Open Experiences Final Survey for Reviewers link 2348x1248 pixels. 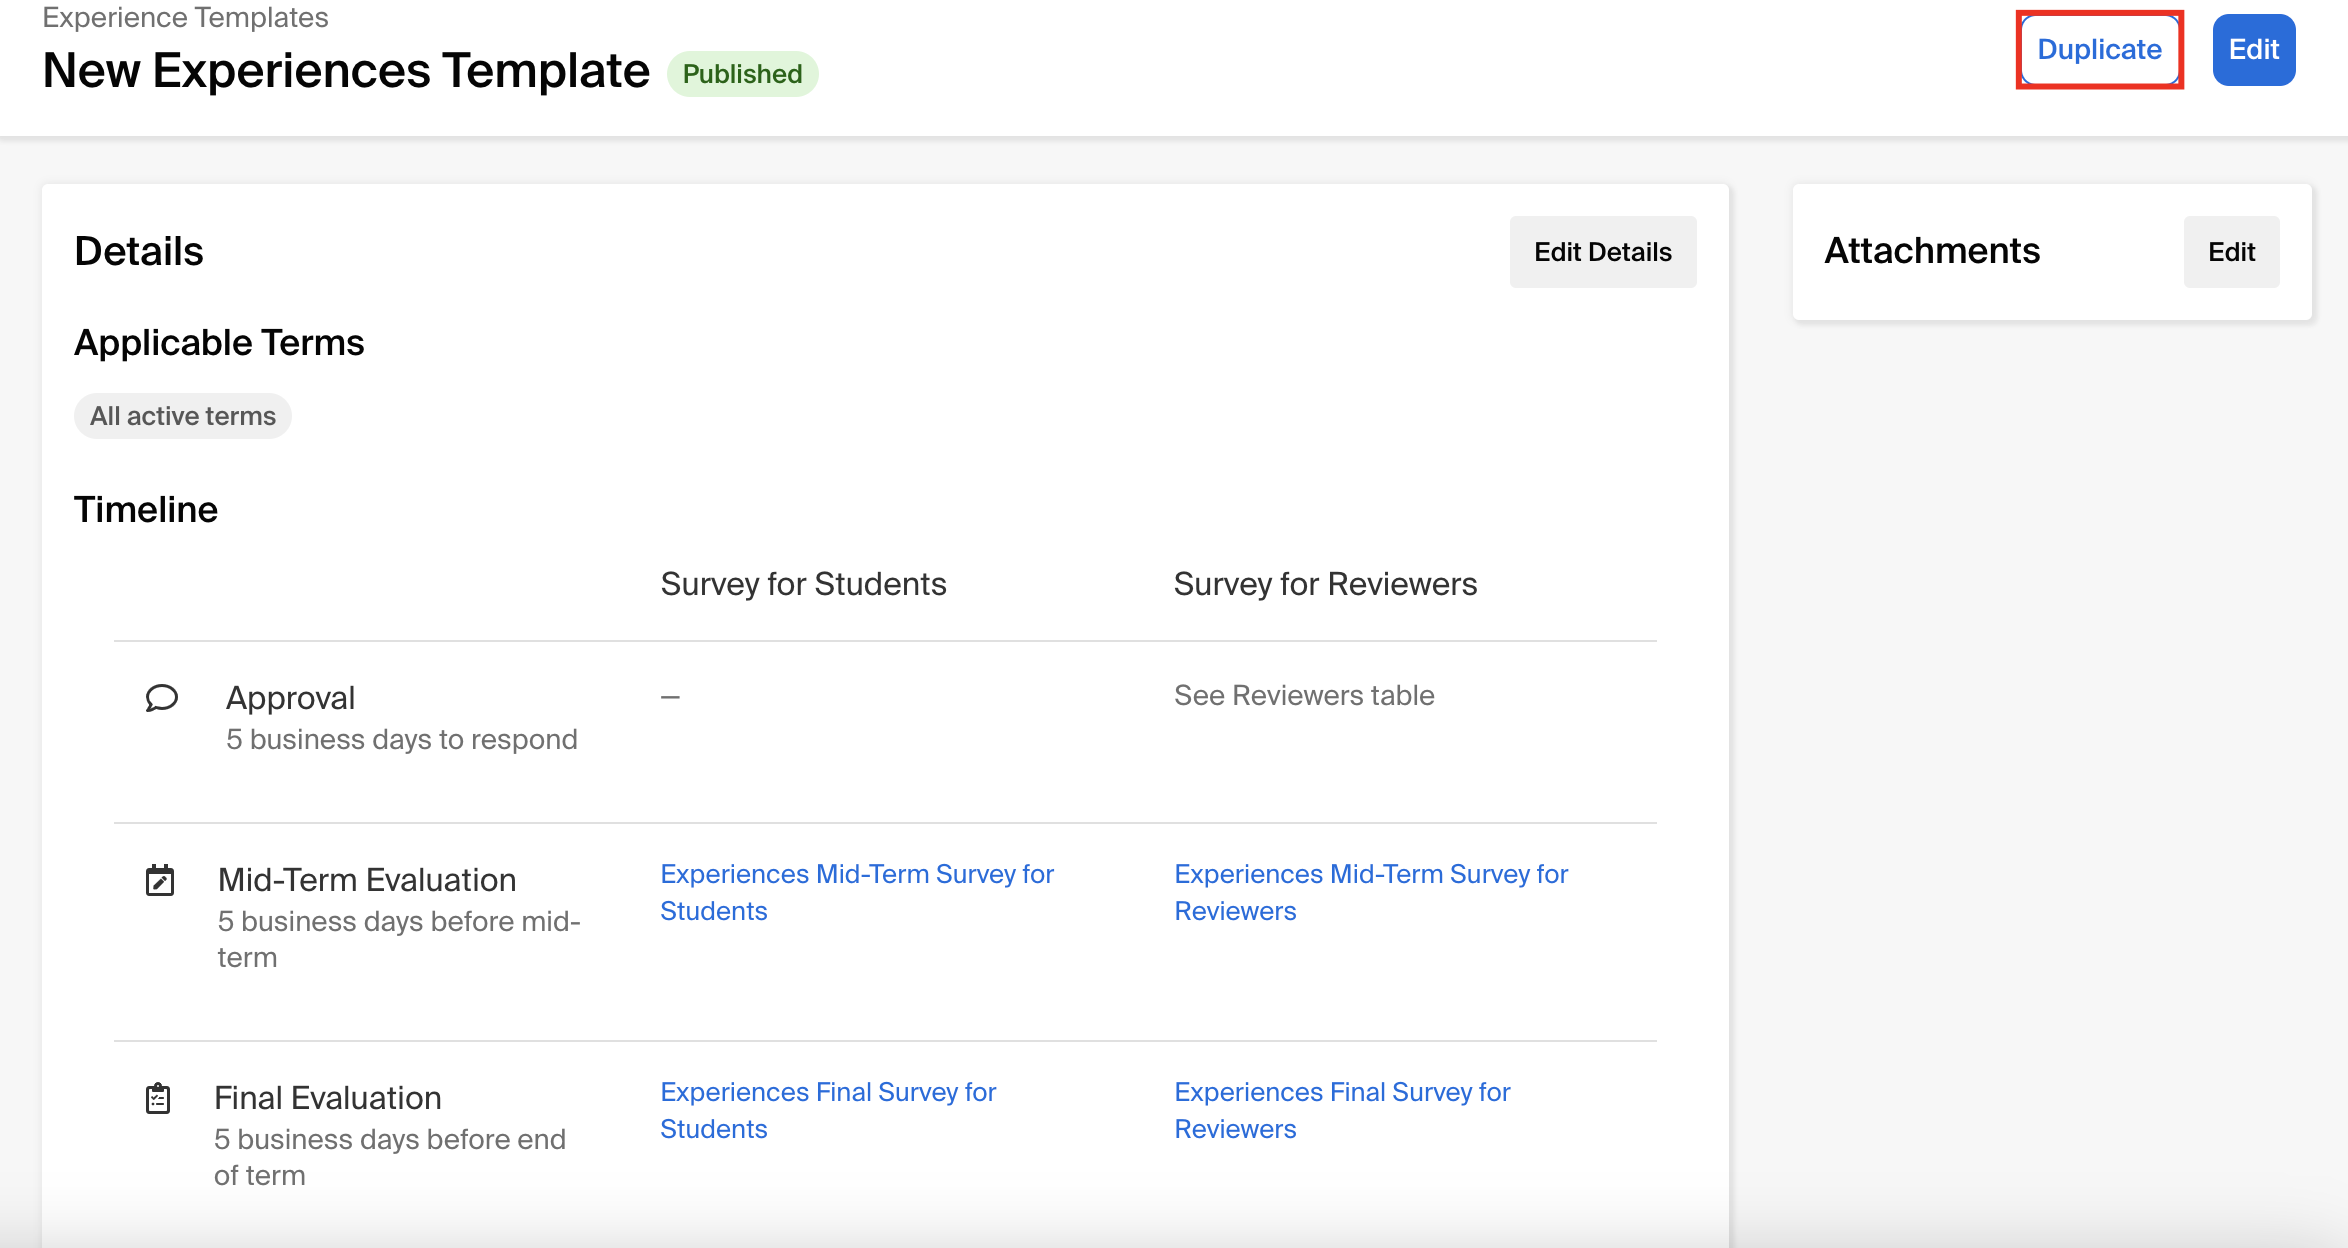[x=1342, y=1110]
